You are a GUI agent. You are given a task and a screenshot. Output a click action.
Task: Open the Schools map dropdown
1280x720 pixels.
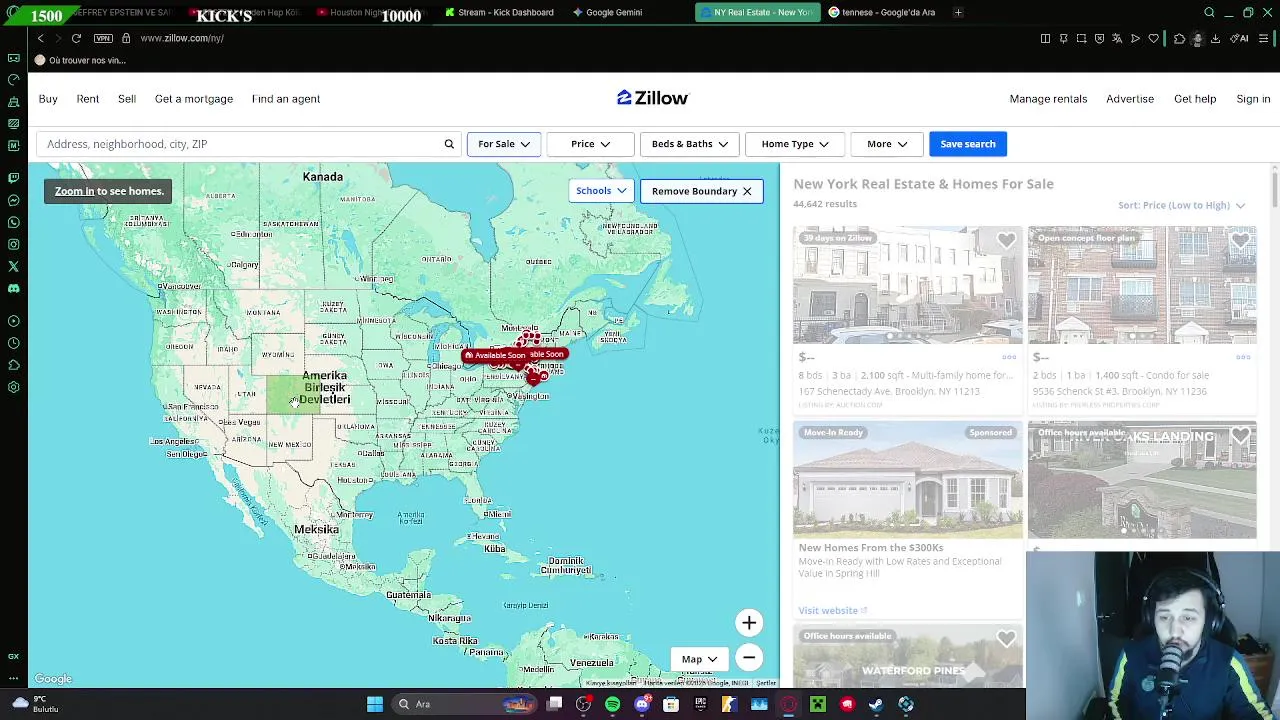pyautogui.click(x=601, y=191)
